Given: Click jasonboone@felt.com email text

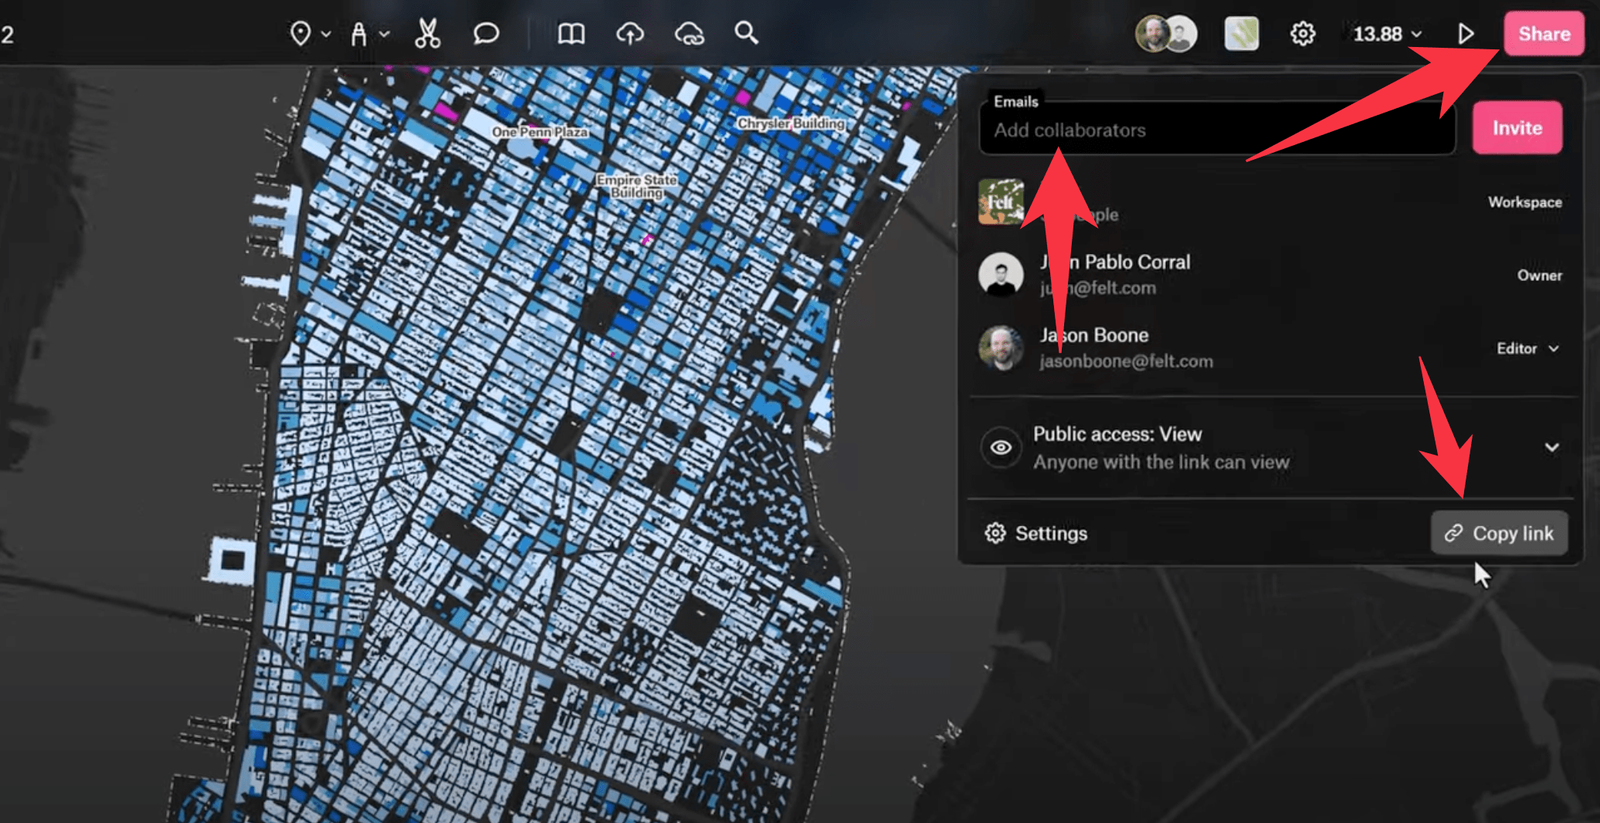Looking at the screenshot, I should [x=1126, y=361].
